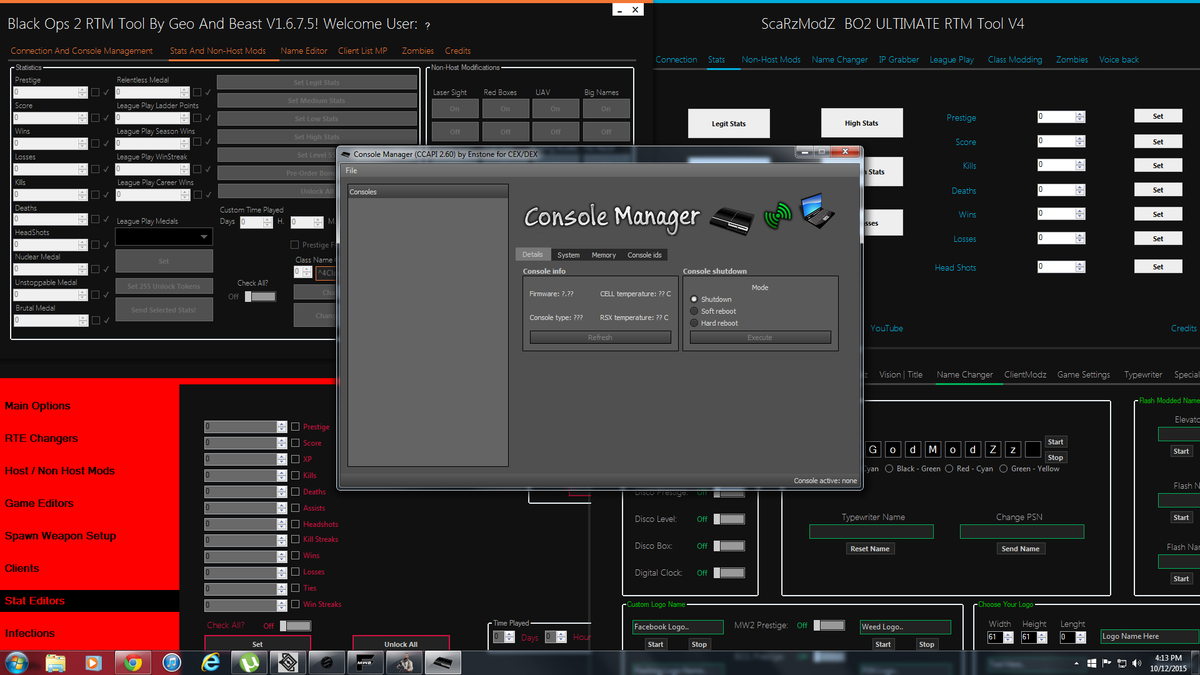Switch to the System tab in Console Manager

point(568,255)
